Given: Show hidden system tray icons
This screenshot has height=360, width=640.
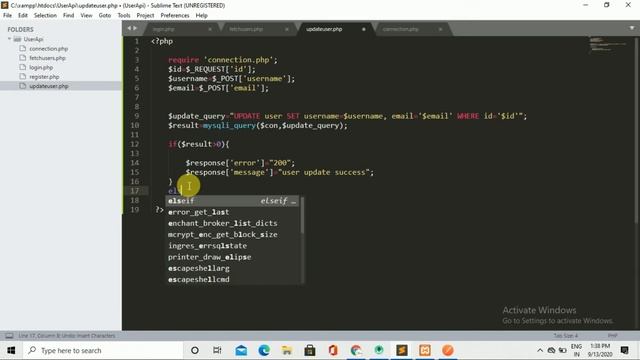Looking at the screenshot, I should pos(540,350).
